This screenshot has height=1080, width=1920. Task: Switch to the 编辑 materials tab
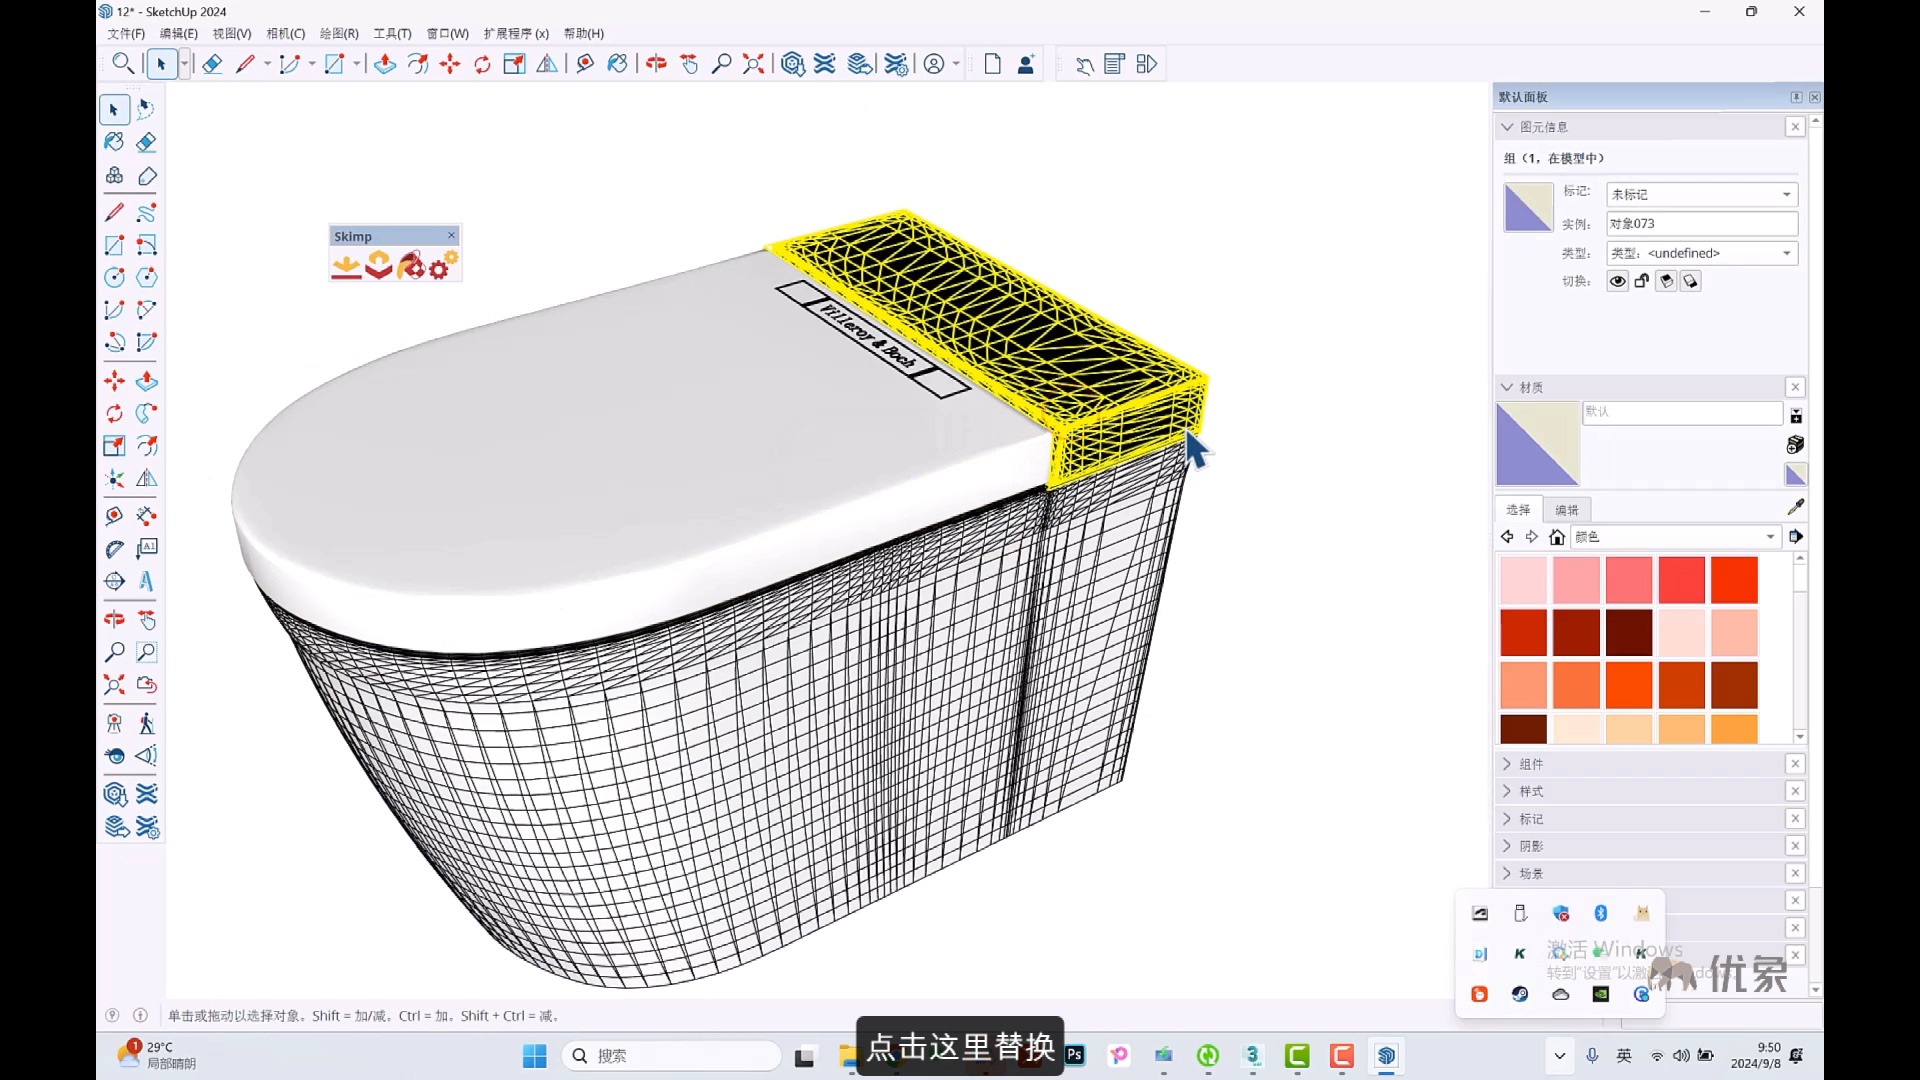coord(1566,510)
